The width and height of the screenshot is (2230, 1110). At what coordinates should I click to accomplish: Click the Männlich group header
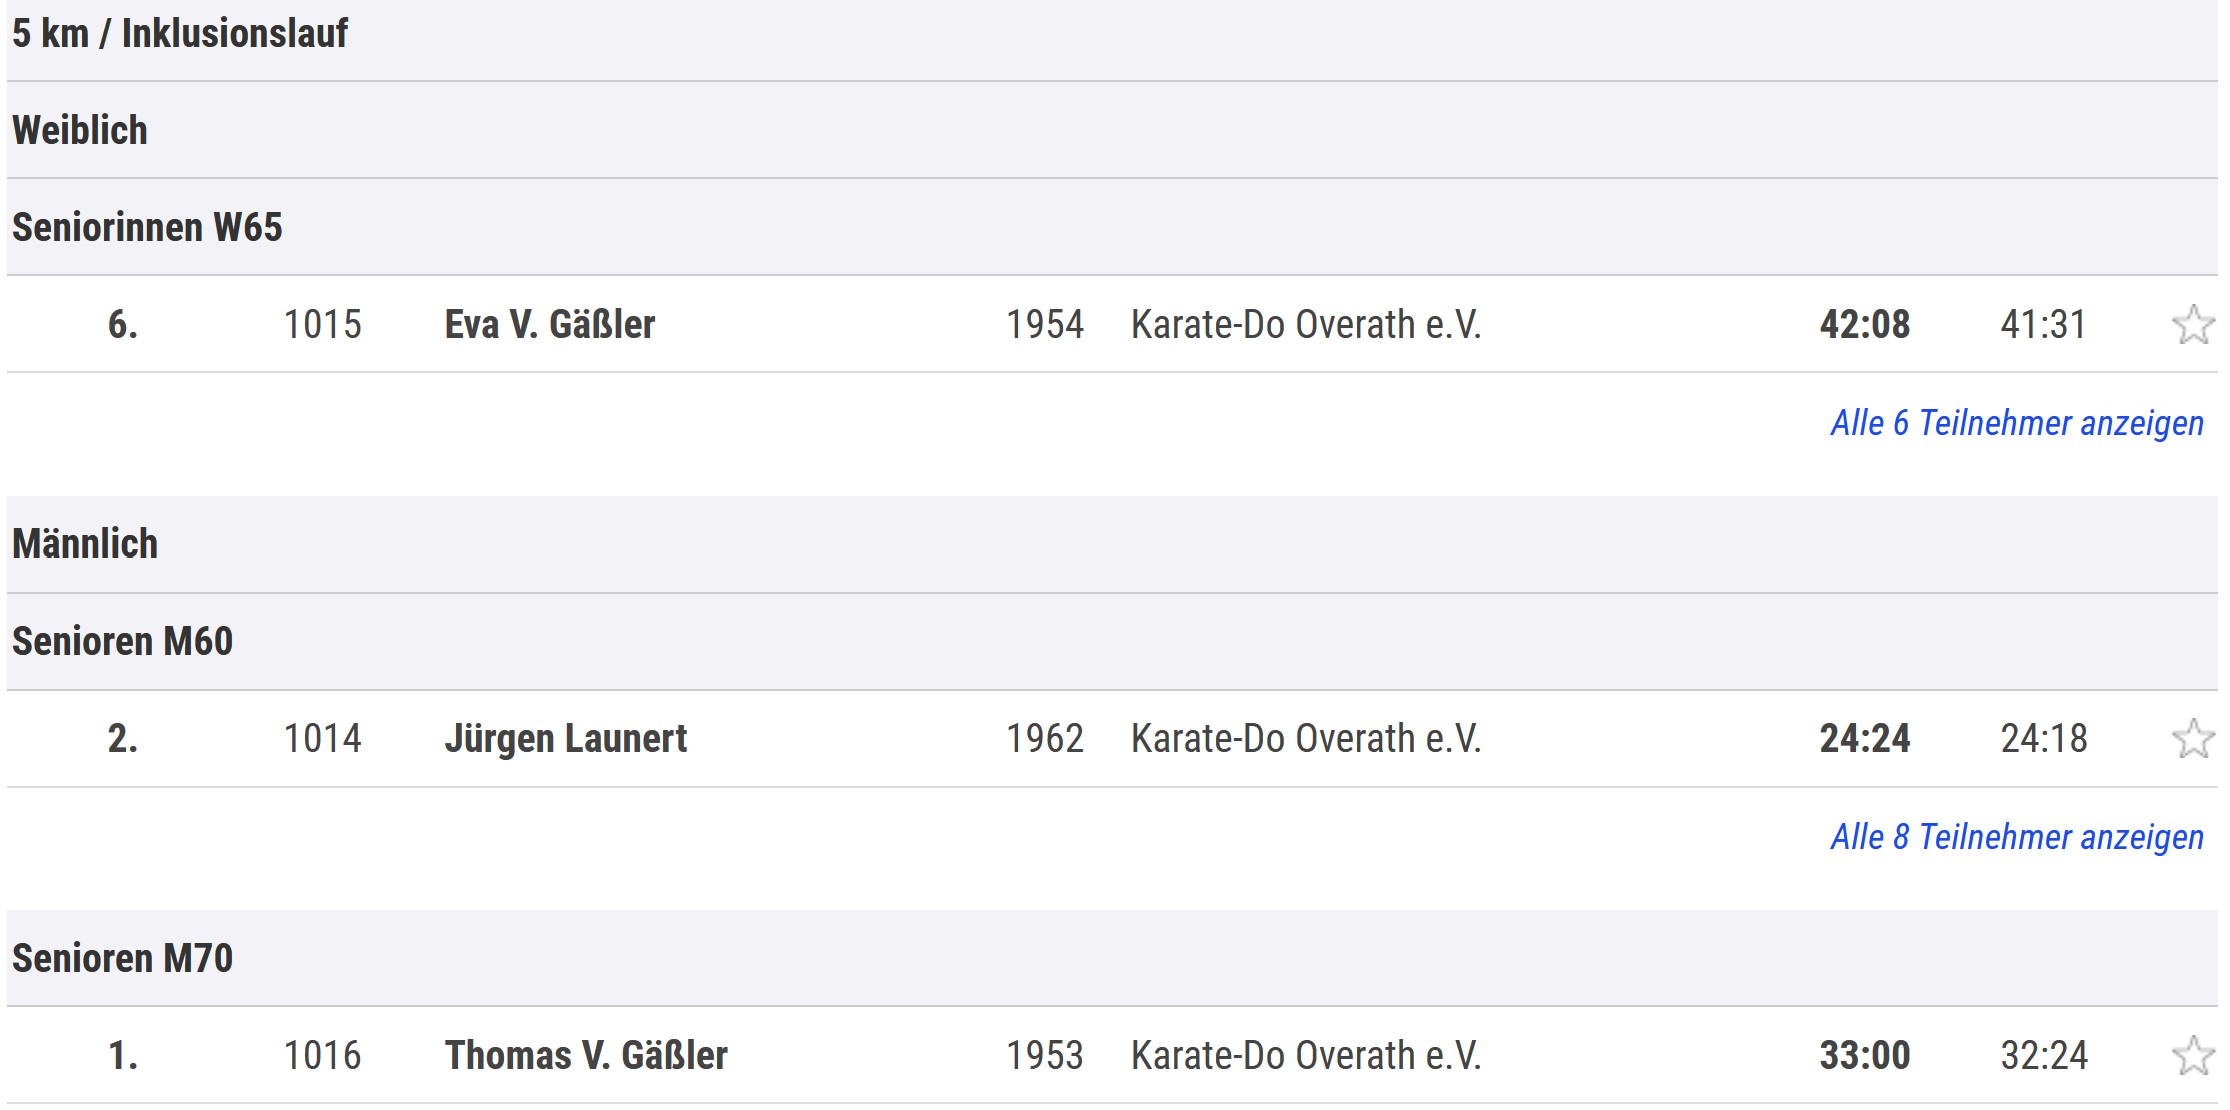(x=85, y=545)
